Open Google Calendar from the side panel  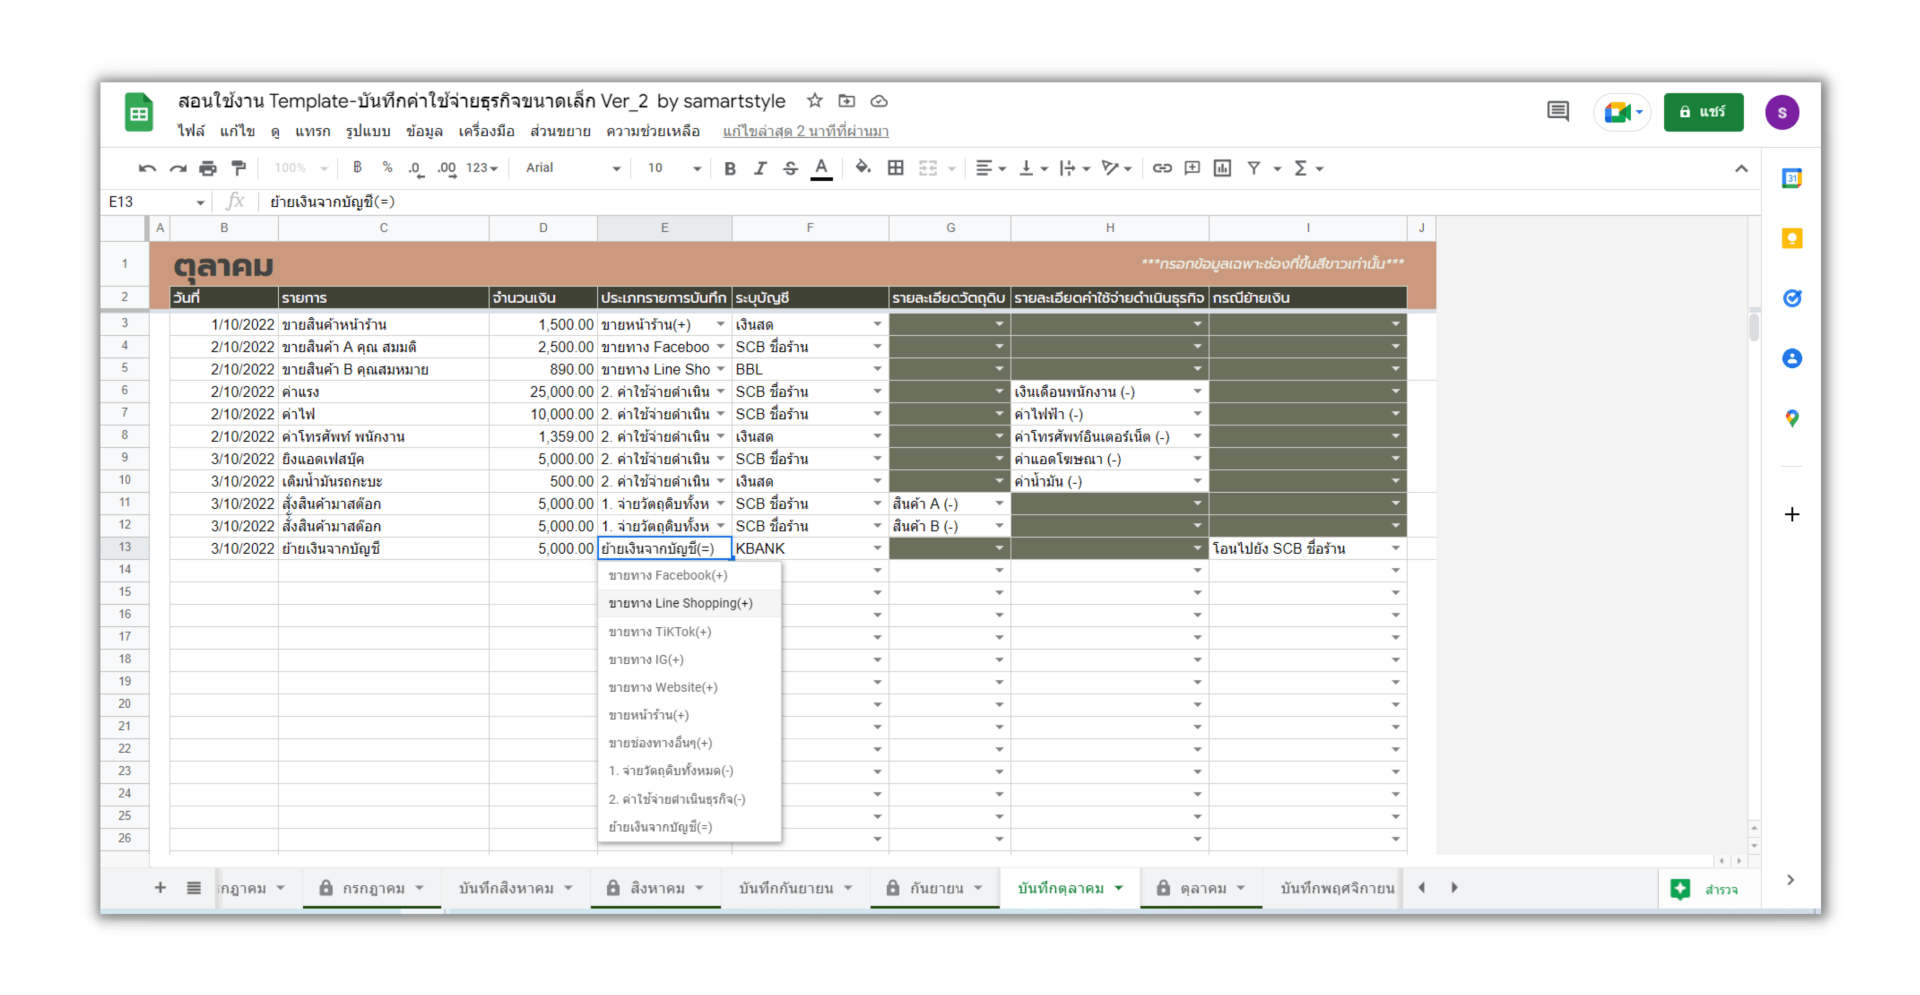pos(1792,177)
